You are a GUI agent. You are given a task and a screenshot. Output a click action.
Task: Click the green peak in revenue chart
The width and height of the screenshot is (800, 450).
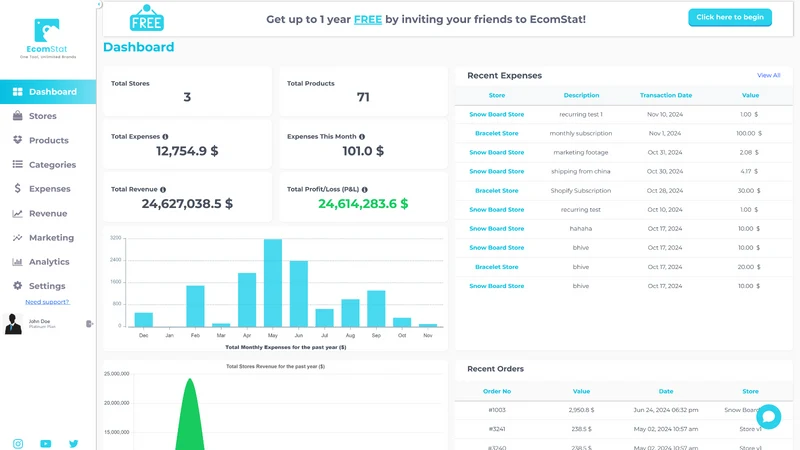[190, 413]
